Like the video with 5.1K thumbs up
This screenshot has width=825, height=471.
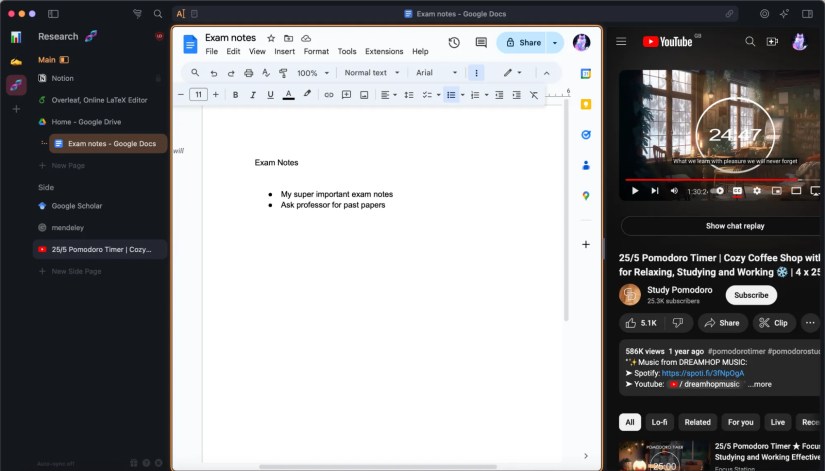642,323
